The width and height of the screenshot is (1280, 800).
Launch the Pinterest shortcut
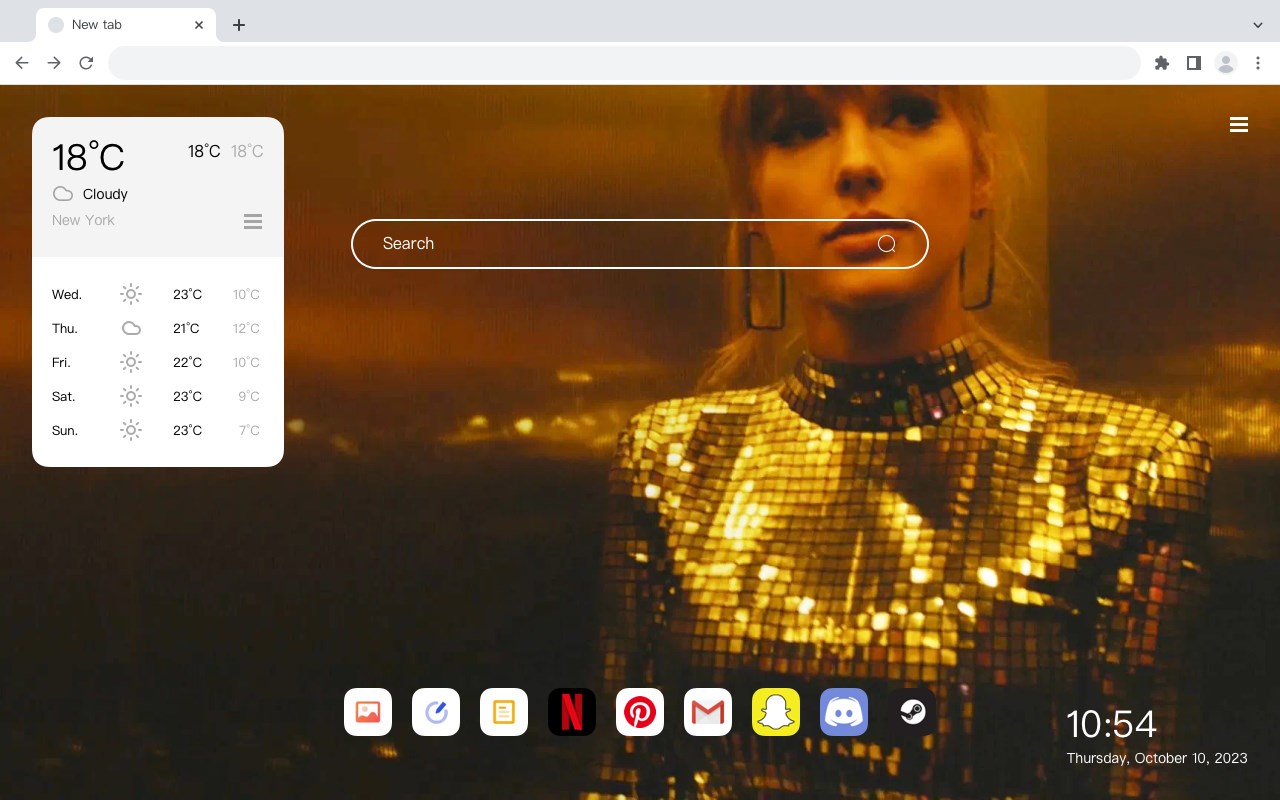[x=640, y=712]
